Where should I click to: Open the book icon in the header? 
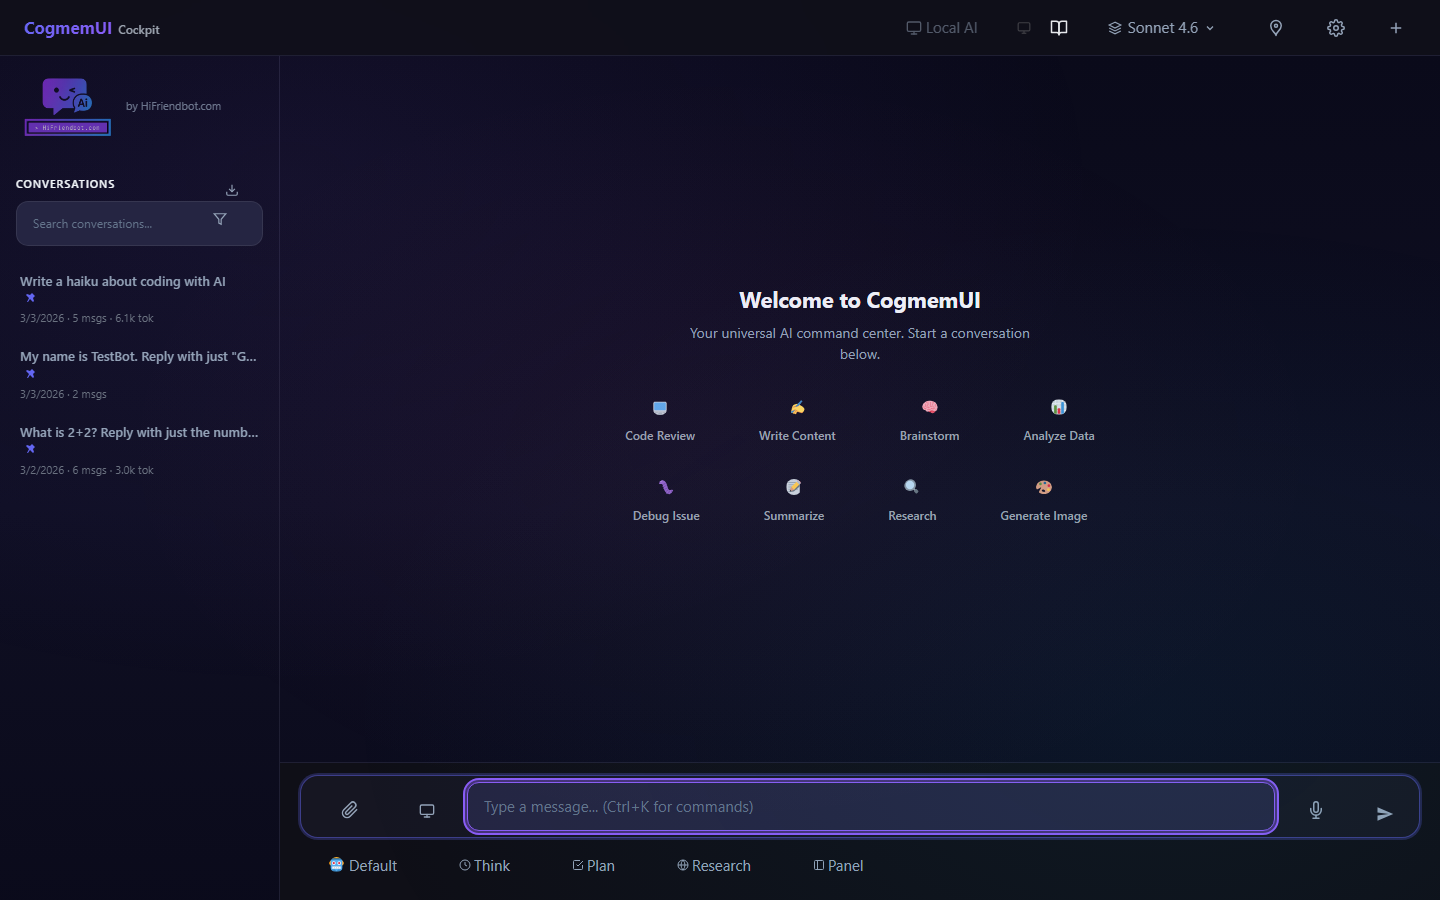coord(1059,28)
